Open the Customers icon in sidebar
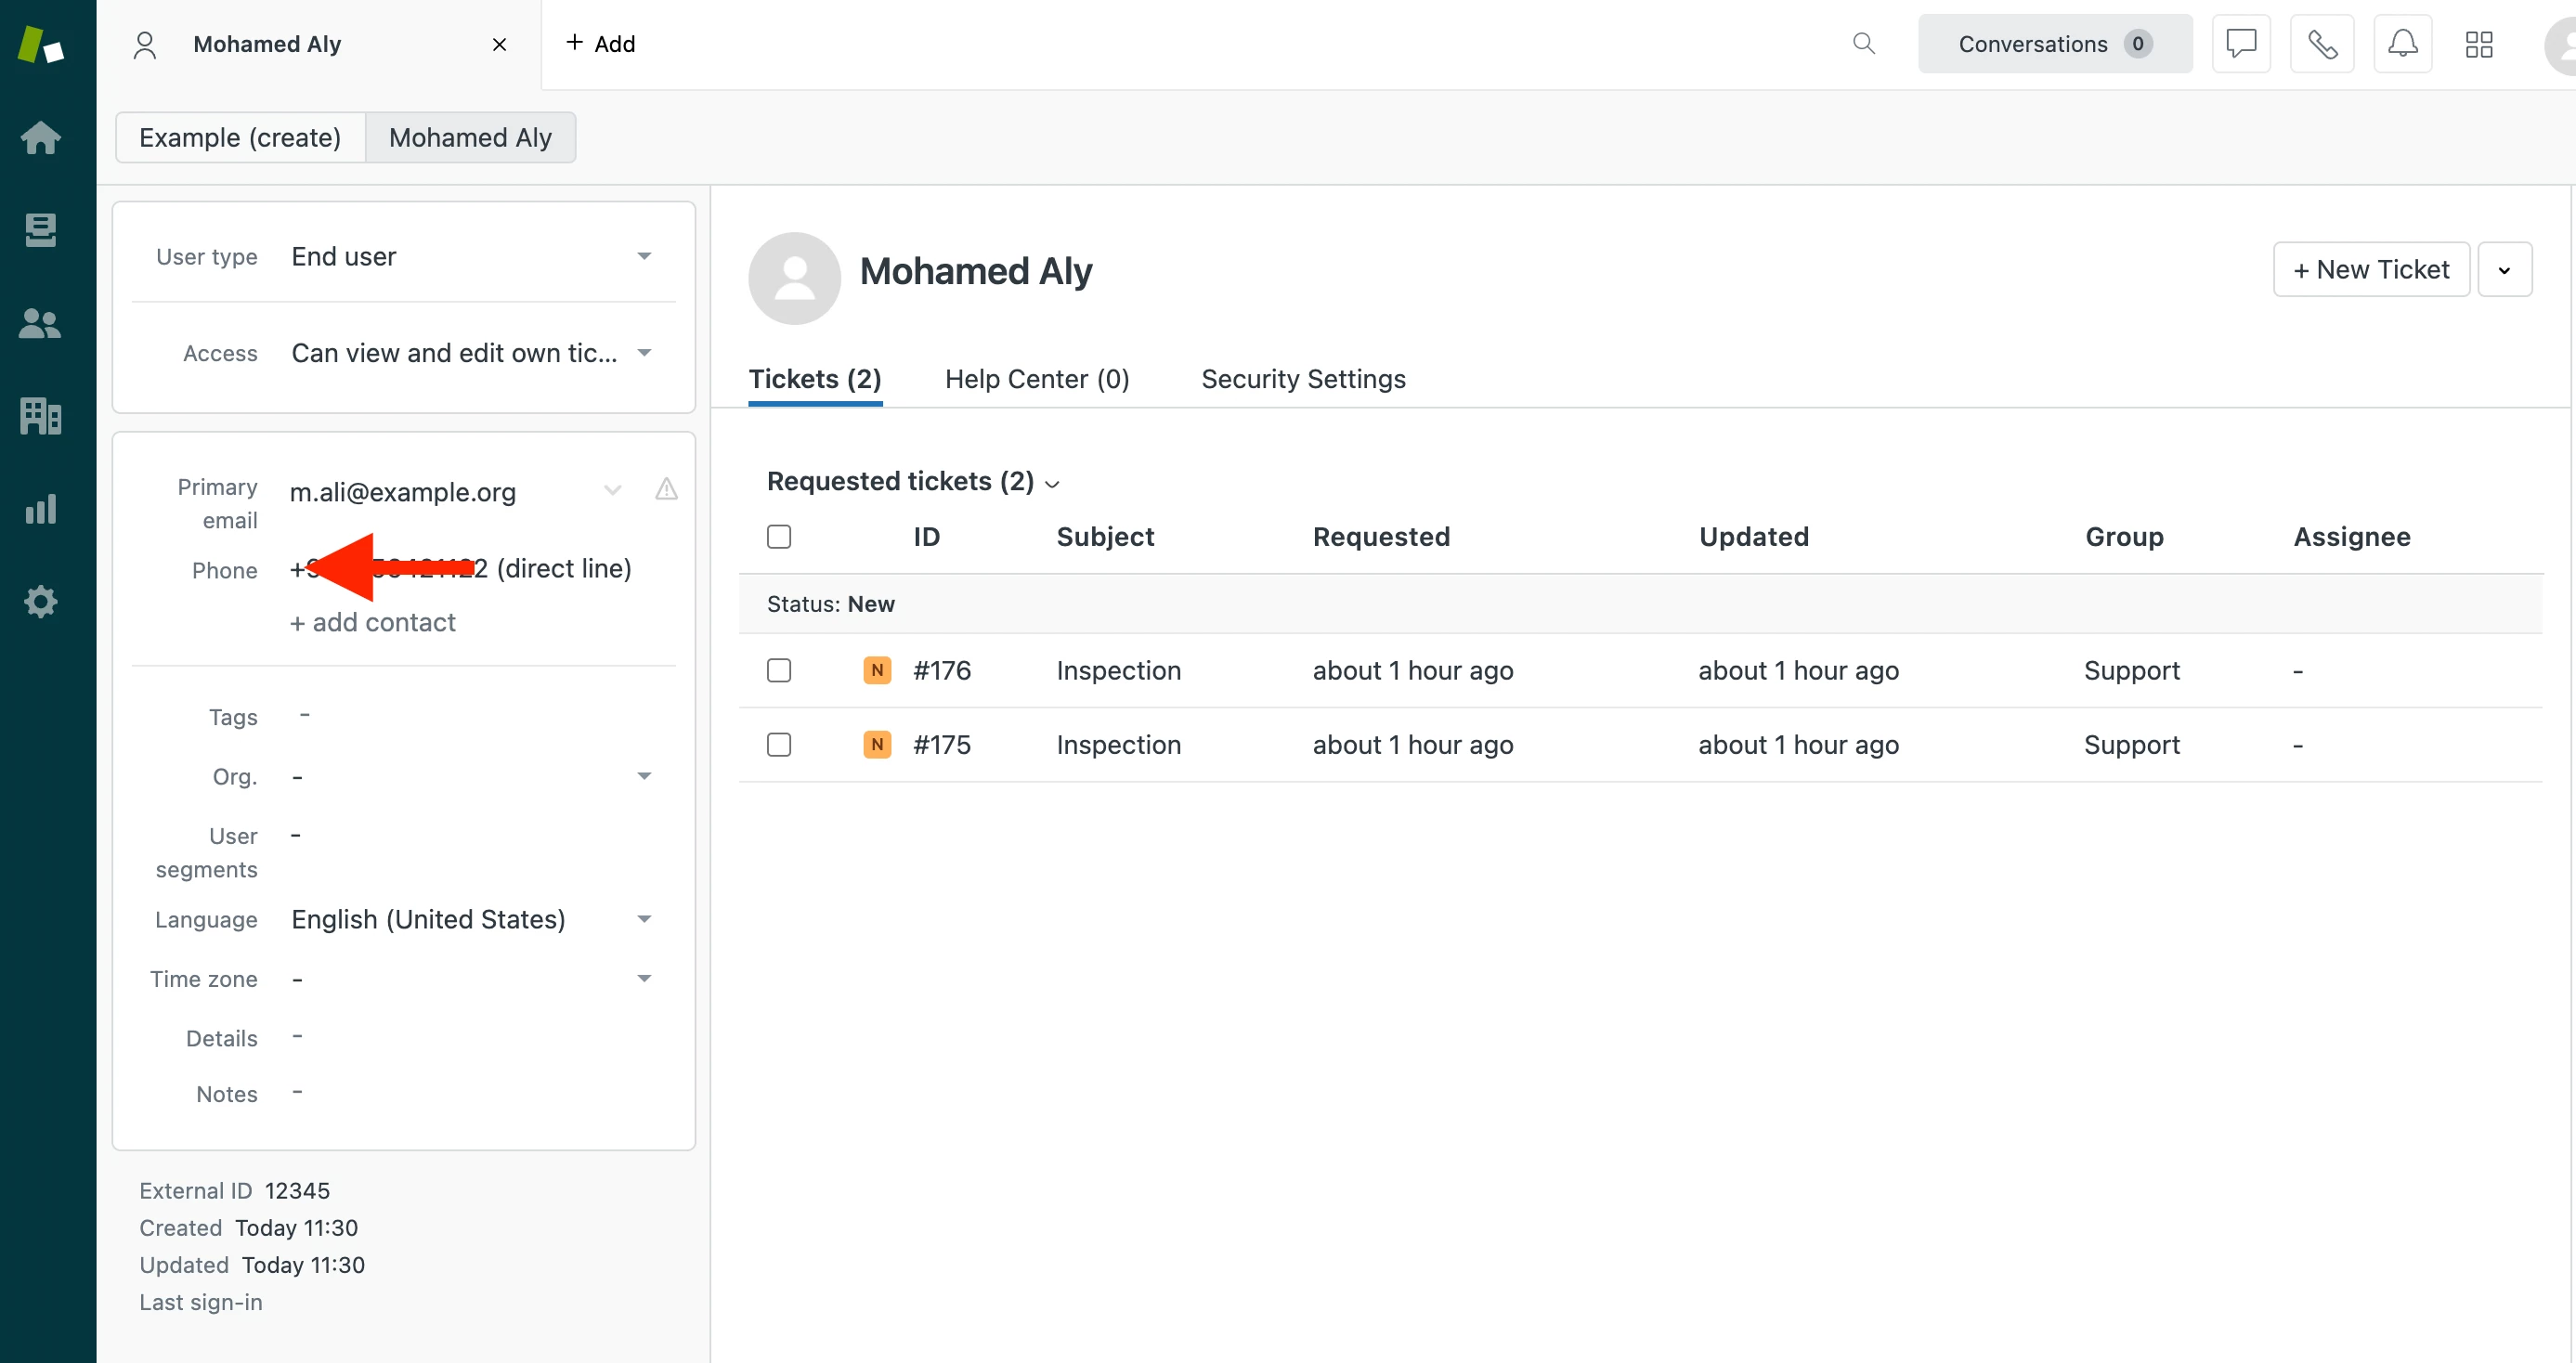This screenshot has height=1363, width=2576. (41, 323)
